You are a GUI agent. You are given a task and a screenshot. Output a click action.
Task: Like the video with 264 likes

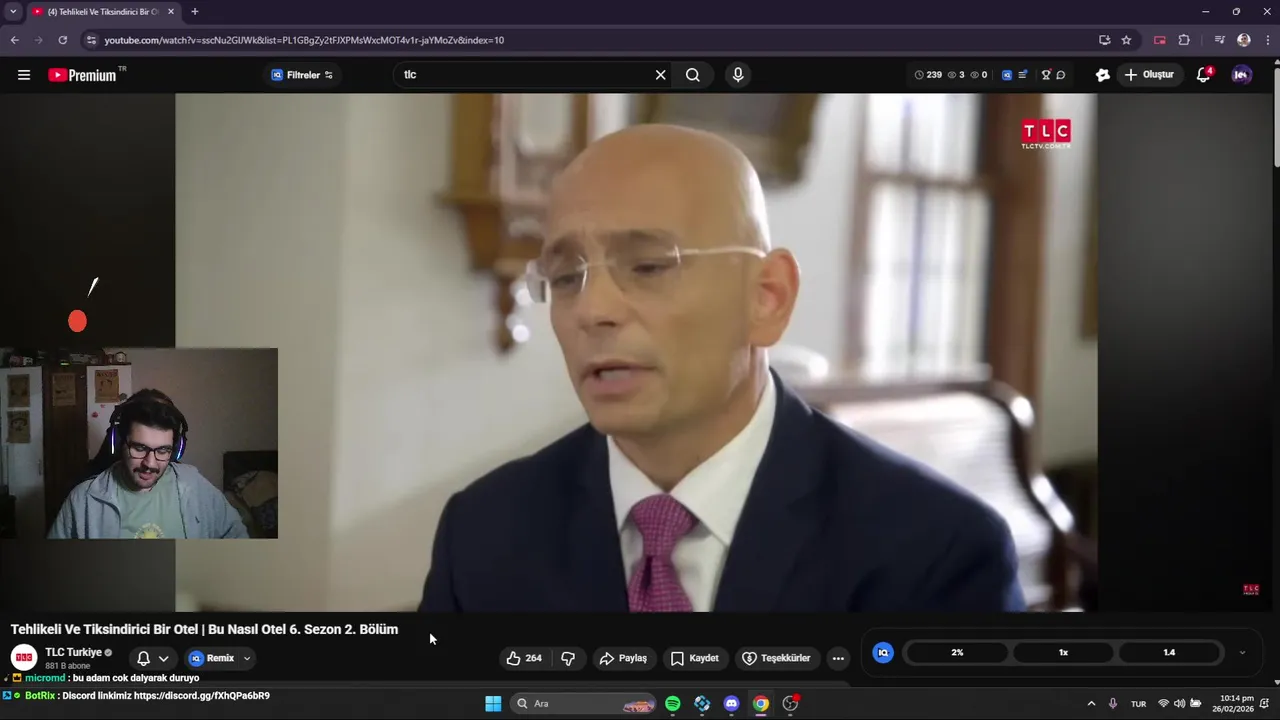point(524,658)
